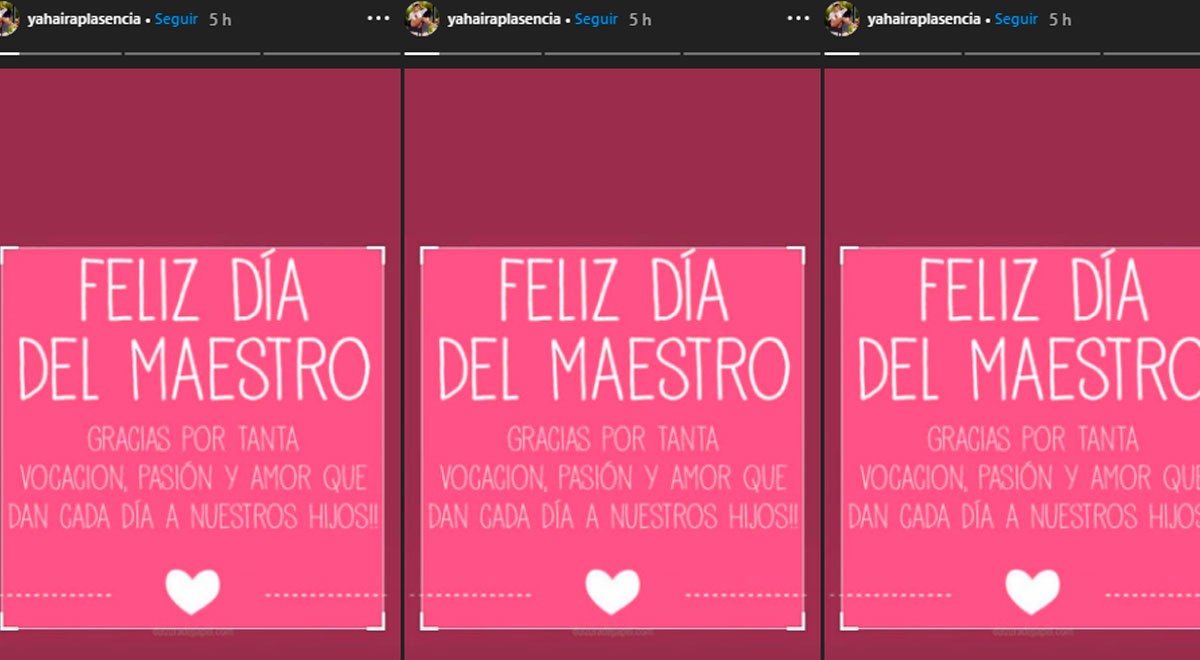
Task: Click the white heart on the middle story card
Action: 612,591
